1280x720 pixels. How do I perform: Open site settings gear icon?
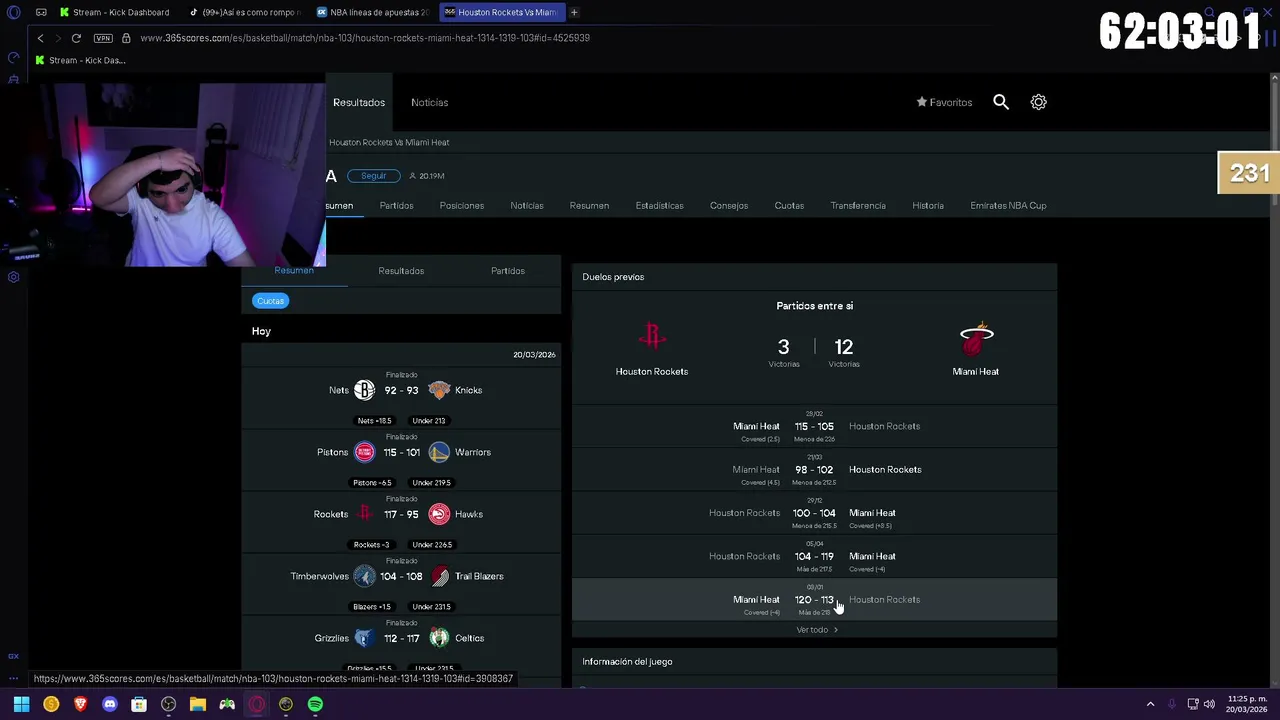click(x=1039, y=102)
